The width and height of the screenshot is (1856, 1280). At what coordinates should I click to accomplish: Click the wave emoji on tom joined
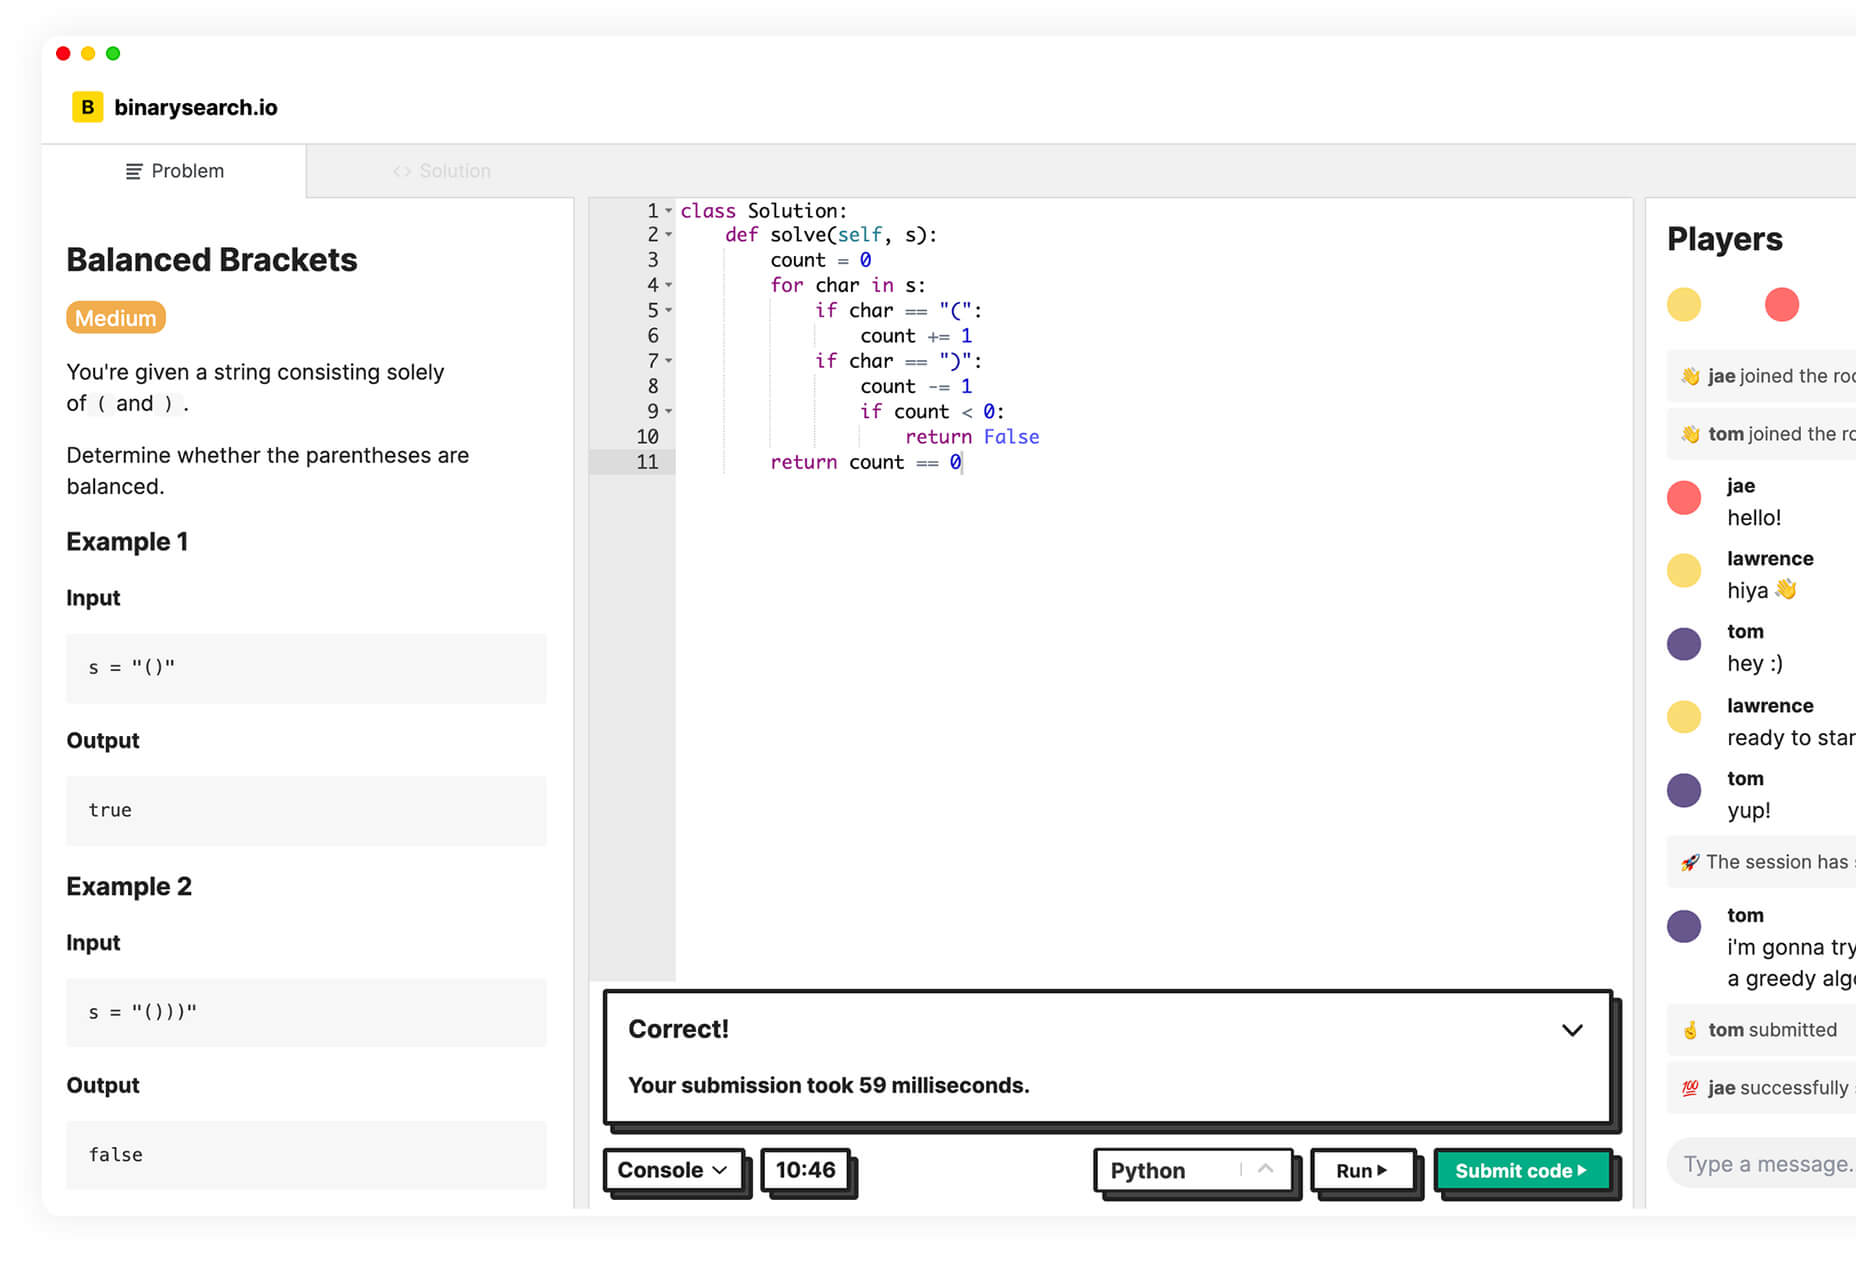[x=1691, y=434]
